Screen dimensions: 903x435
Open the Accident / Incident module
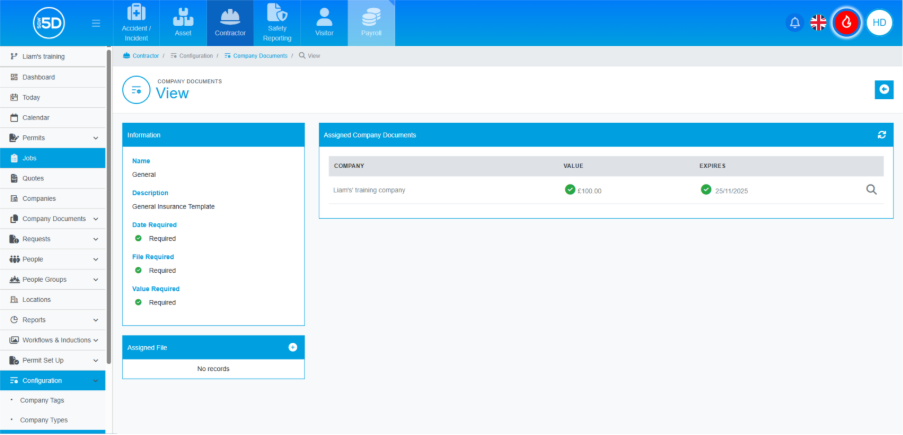pyautogui.click(x=136, y=23)
